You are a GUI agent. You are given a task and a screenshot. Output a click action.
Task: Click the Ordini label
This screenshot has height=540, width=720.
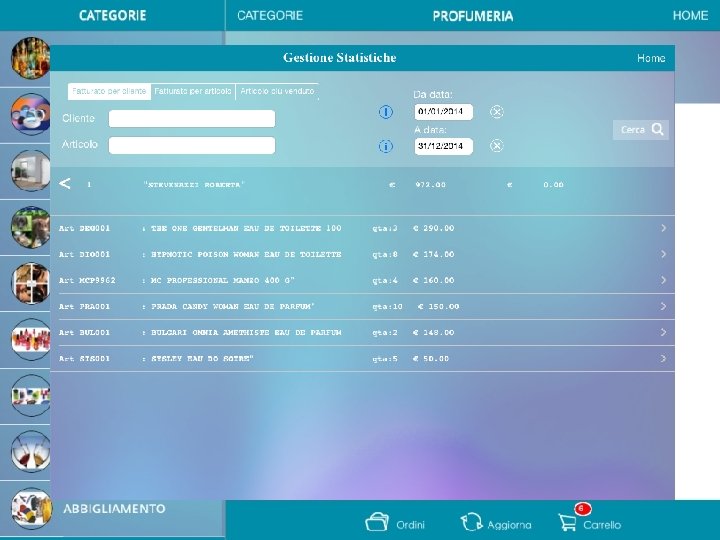411,525
